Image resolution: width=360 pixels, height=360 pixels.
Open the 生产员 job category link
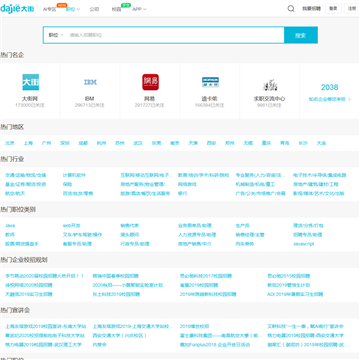click(243, 226)
